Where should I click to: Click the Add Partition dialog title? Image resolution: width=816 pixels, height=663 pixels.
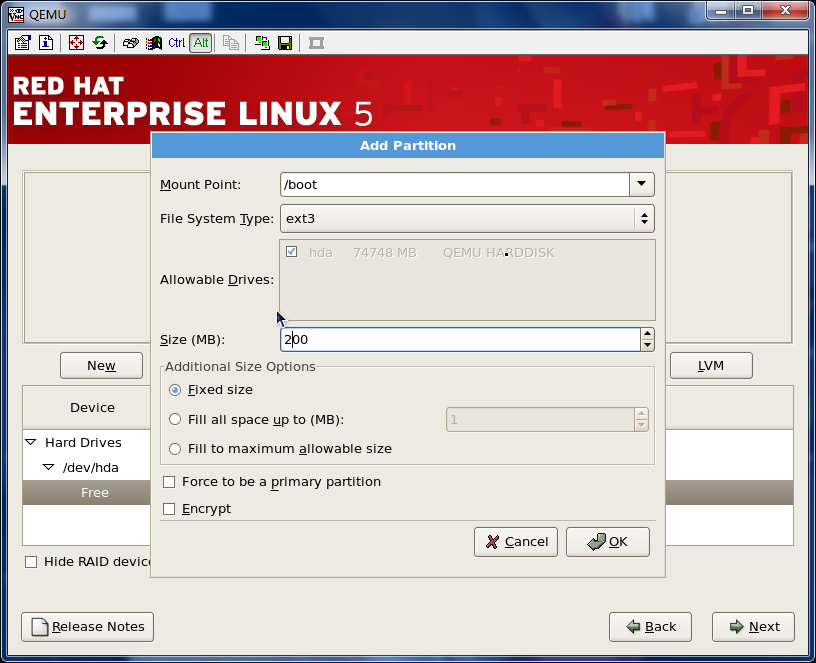point(408,146)
